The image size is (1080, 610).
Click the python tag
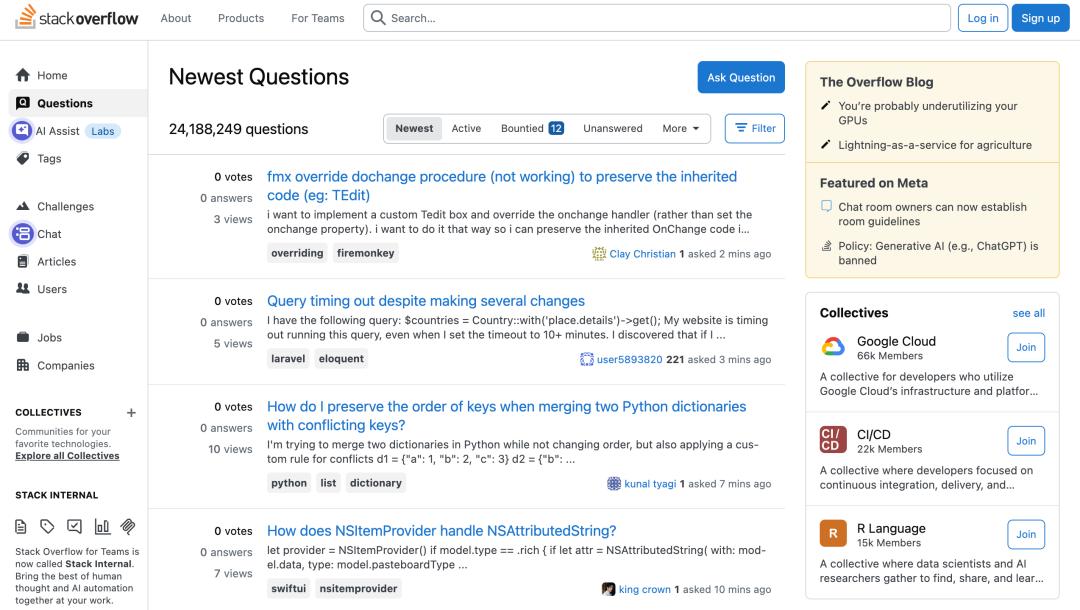pos(289,483)
